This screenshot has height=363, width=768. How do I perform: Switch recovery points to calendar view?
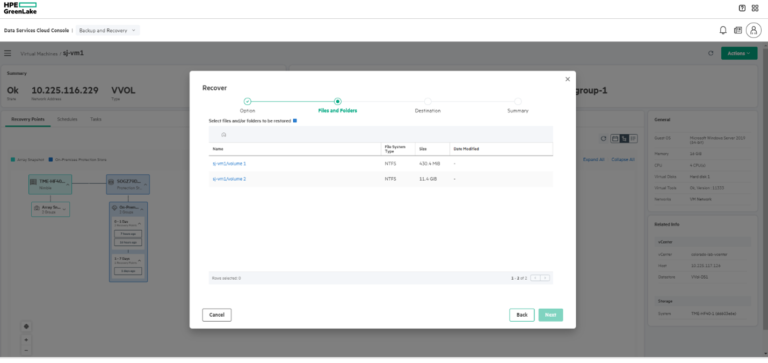click(x=615, y=139)
